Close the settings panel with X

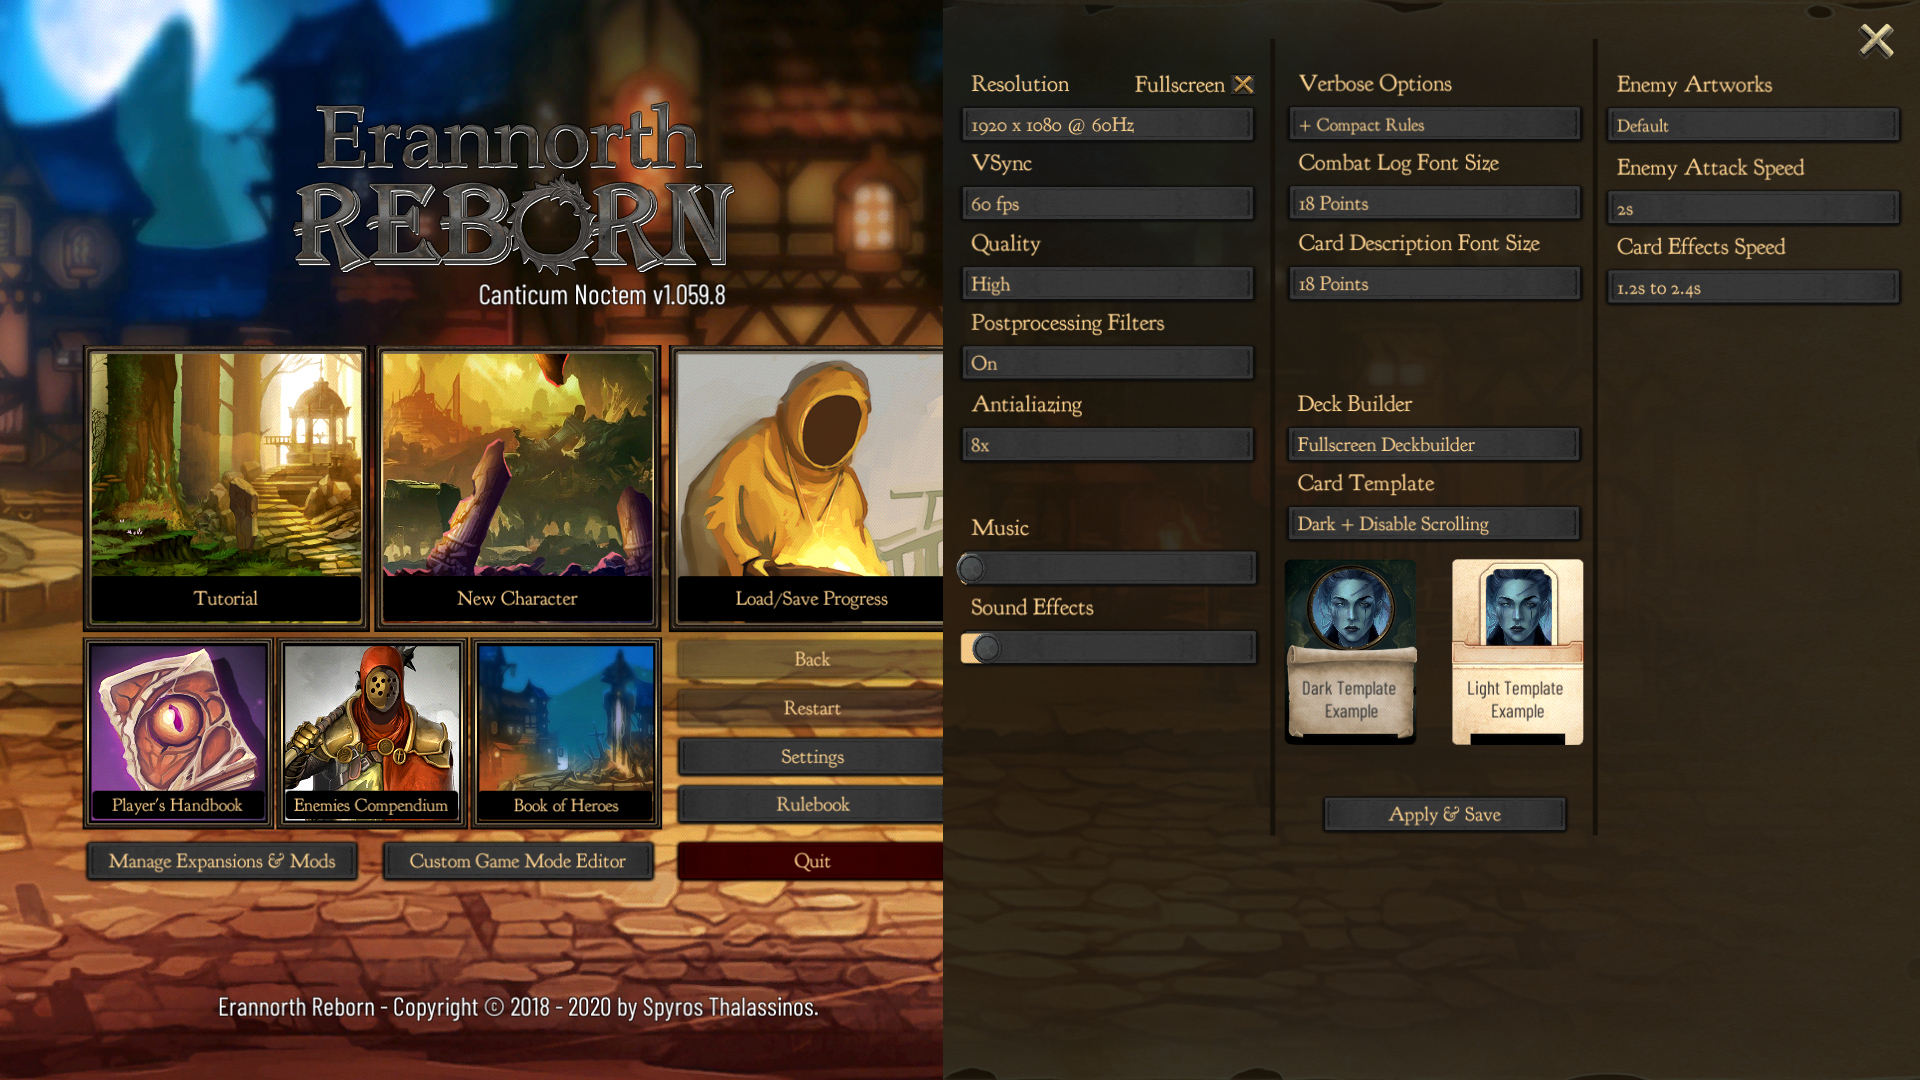point(1876,41)
